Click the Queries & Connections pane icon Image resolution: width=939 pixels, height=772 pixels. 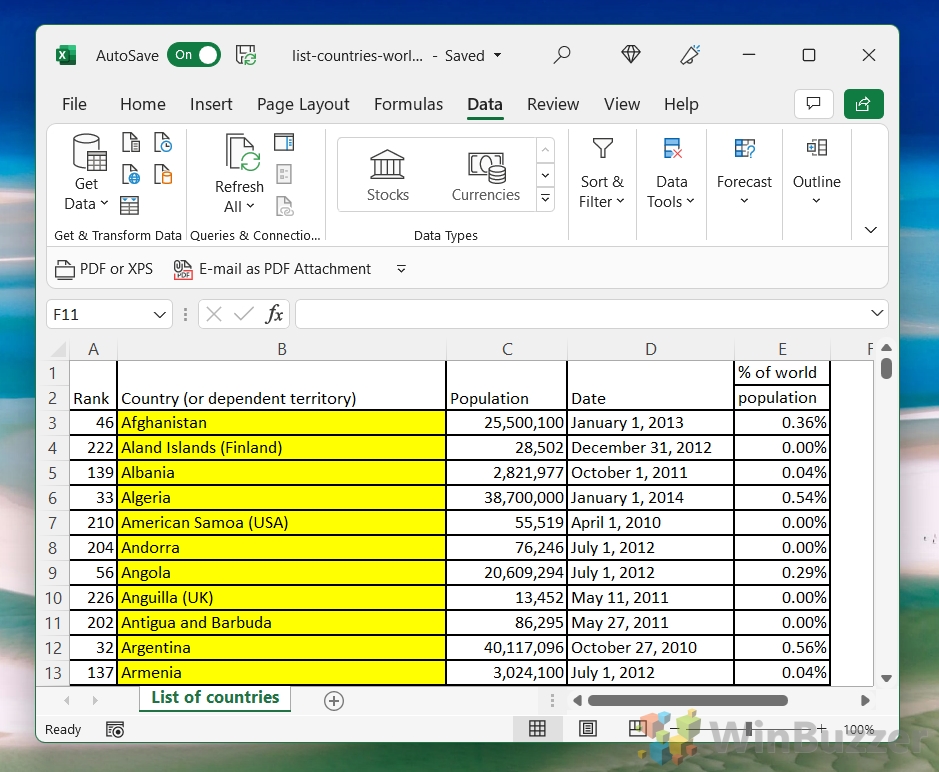click(x=285, y=142)
